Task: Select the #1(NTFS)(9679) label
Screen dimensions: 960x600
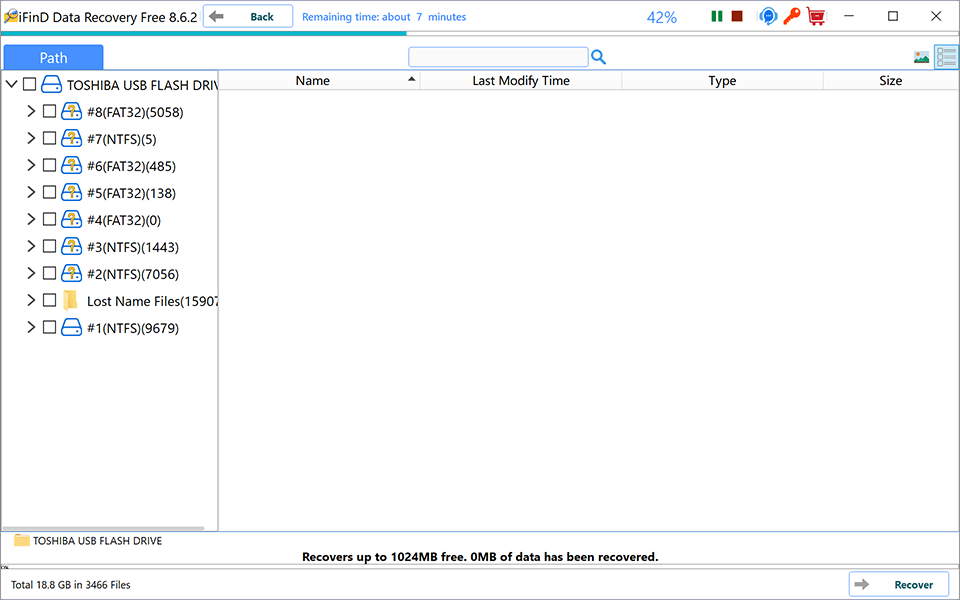Action: click(133, 328)
